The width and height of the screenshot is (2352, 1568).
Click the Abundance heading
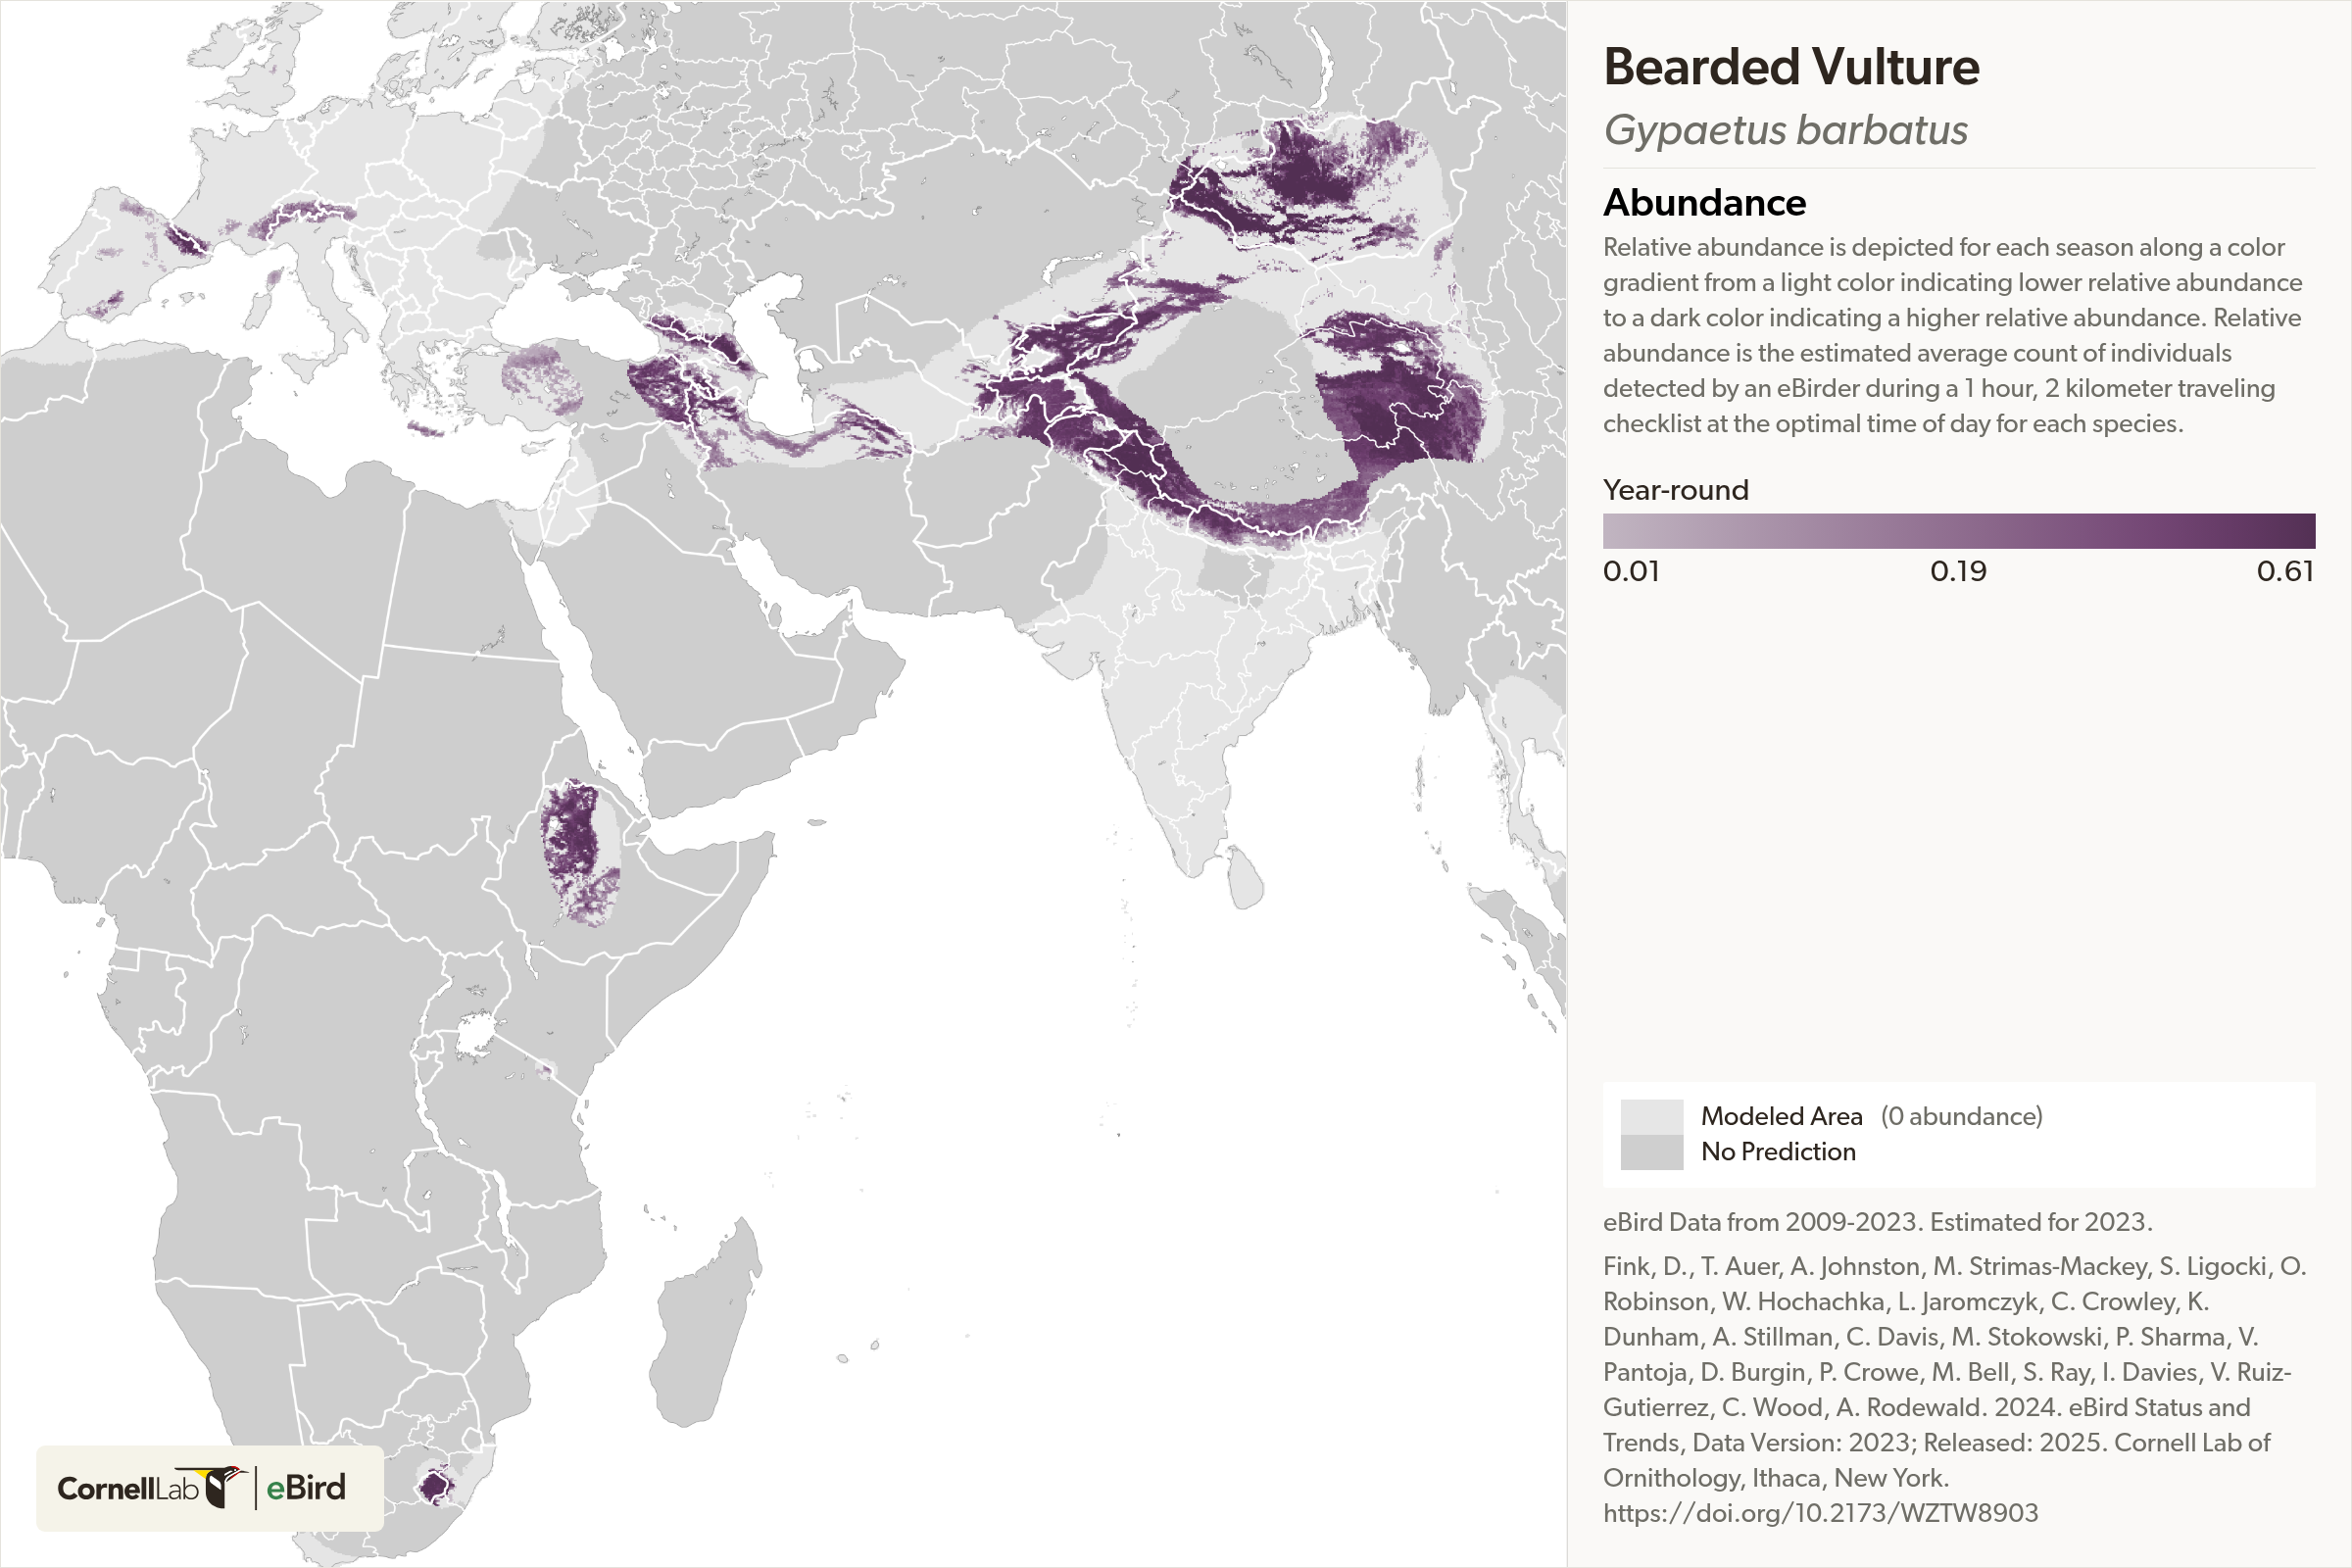tap(1704, 203)
